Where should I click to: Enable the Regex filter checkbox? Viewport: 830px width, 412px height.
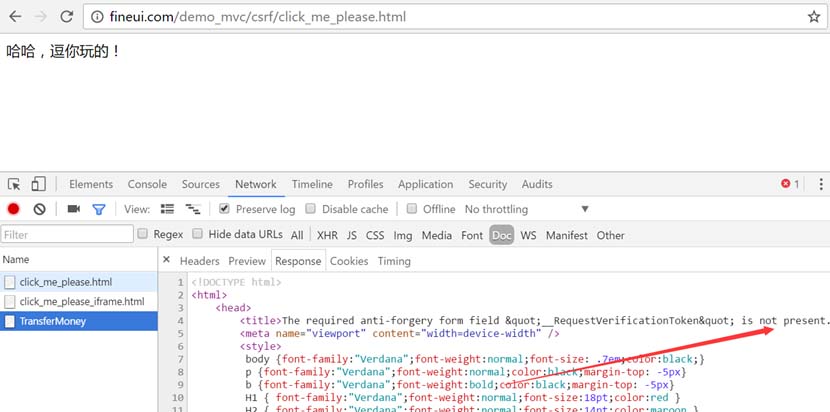[142, 234]
